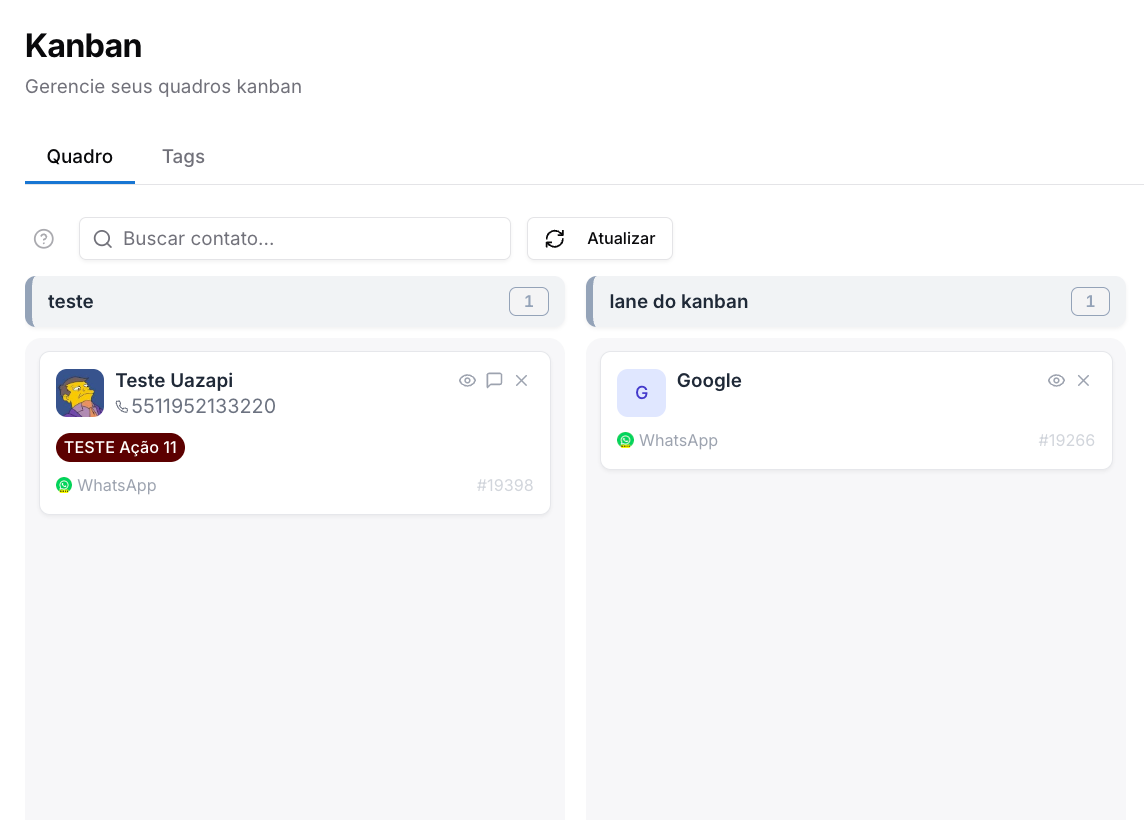The height and width of the screenshot is (820, 1144).
Task: Click the help question mark icon
Action: point(44,239)
